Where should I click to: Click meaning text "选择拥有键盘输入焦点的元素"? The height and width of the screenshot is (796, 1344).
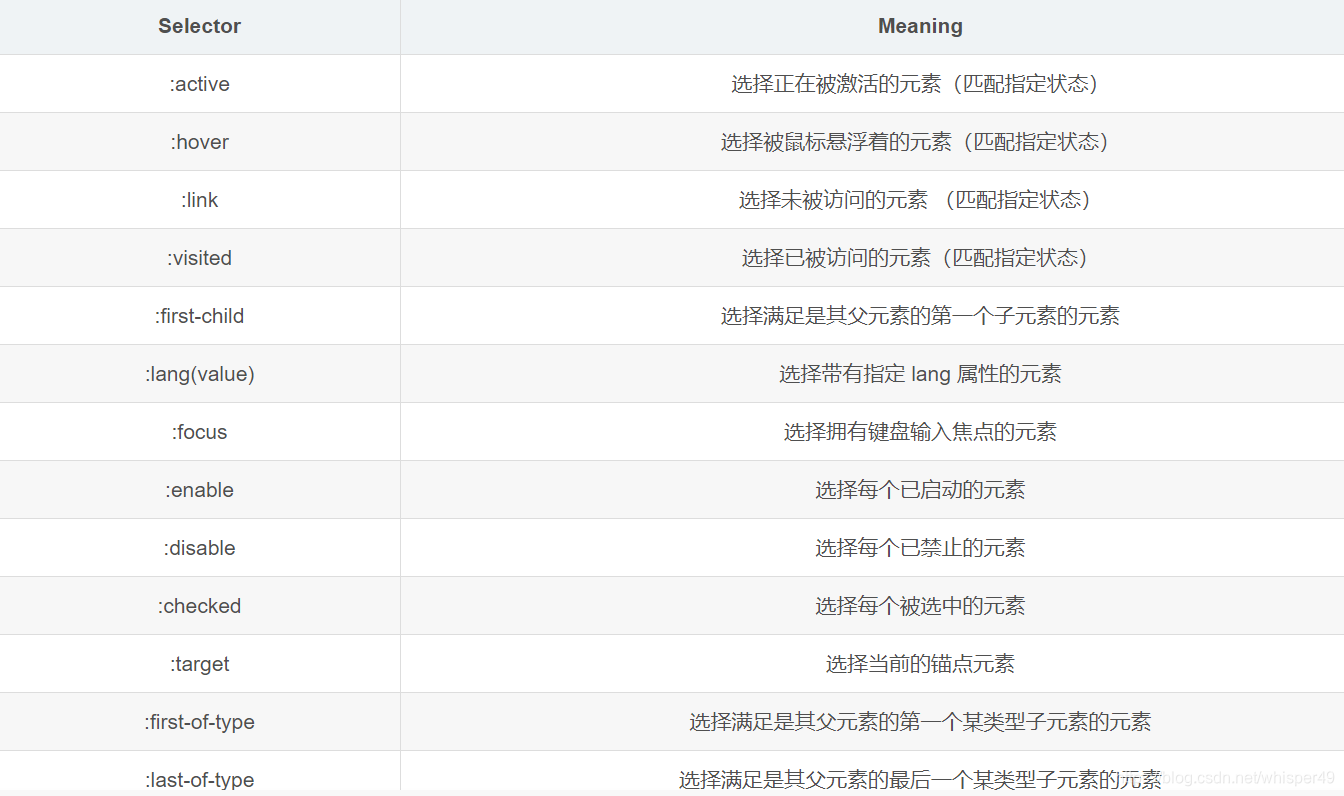coord(920,432)
